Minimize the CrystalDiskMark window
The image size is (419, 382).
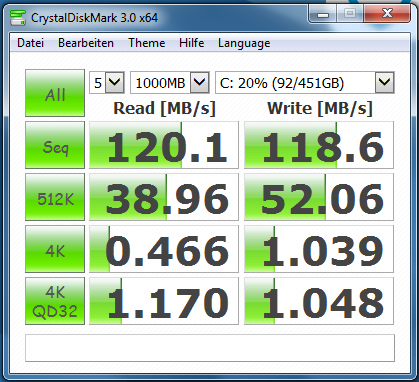coord(322,14)
